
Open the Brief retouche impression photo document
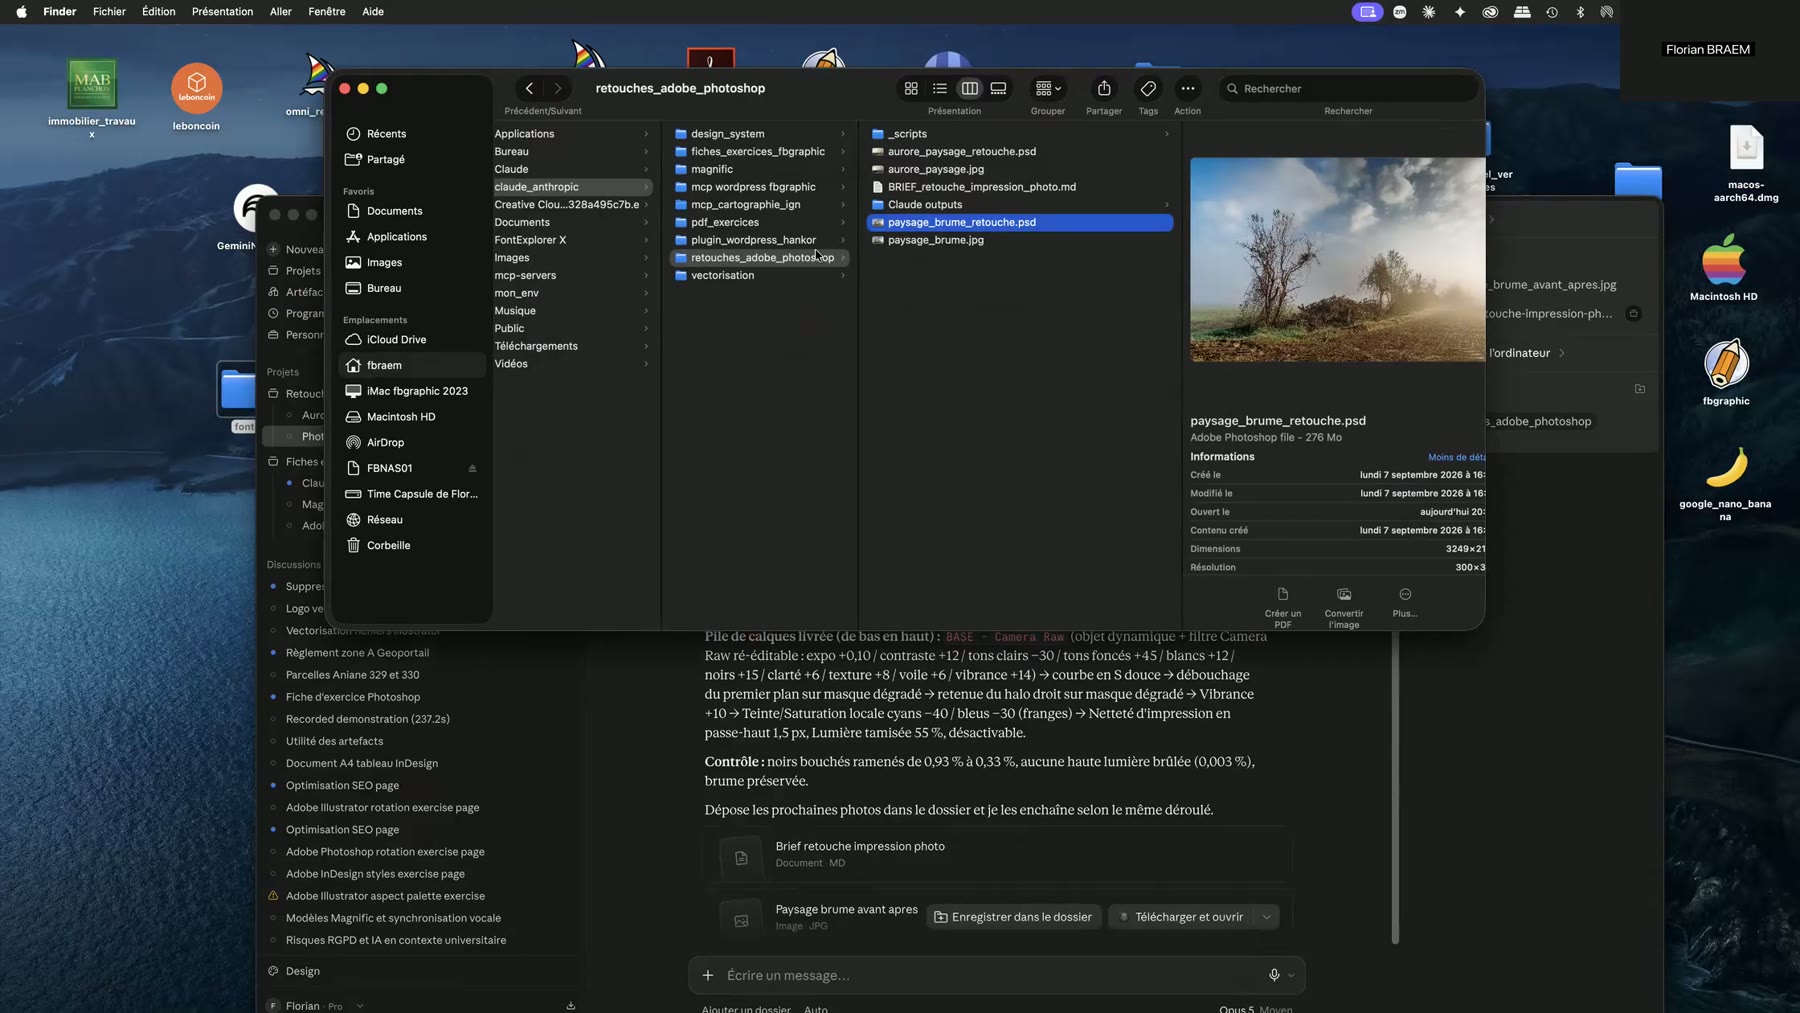[997, 855]
